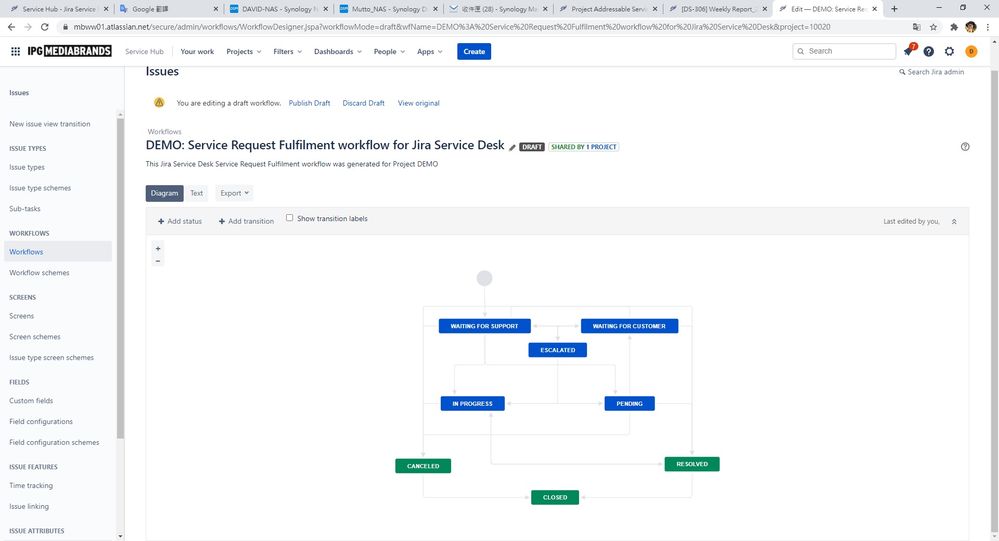Click Add status button
Image resolution: width=999 pixels, height=541 pixels.
click(x=180, y=221)
